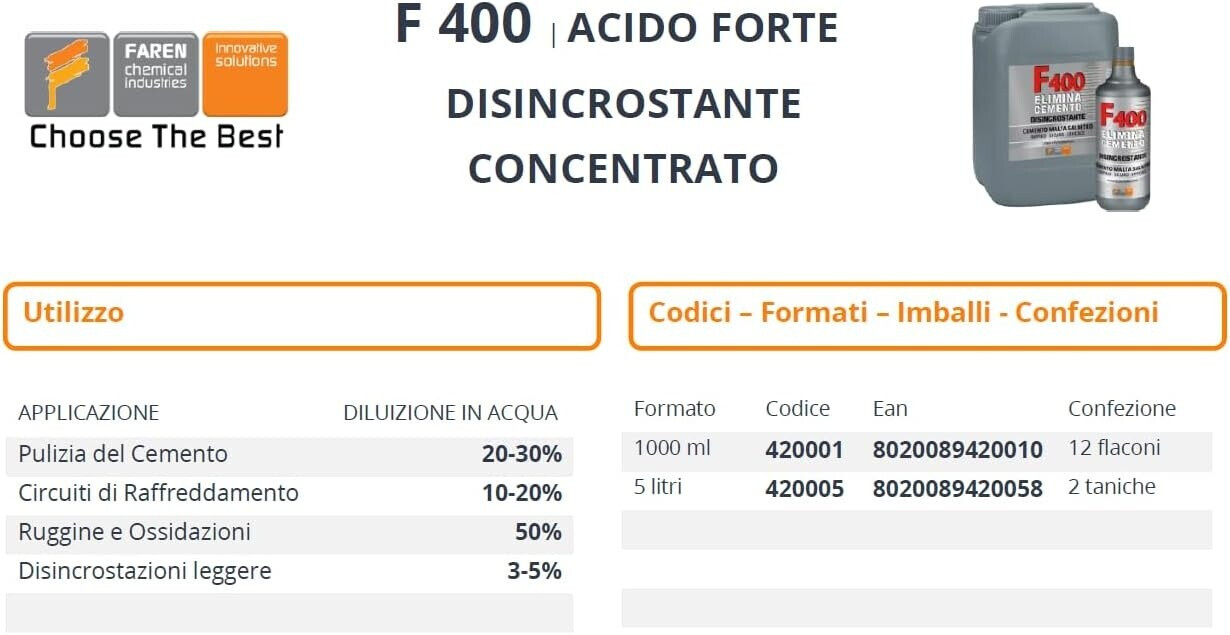Select the F 400 product title
Image resolution: width=1230 pixels, height=635 pixels.
click(463, 25)
